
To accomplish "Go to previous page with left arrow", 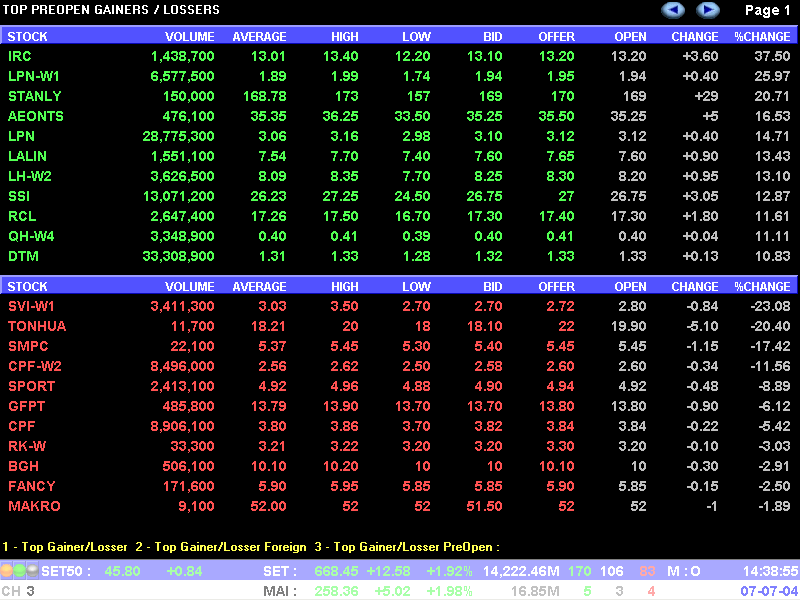I will [x=673, y=10].
